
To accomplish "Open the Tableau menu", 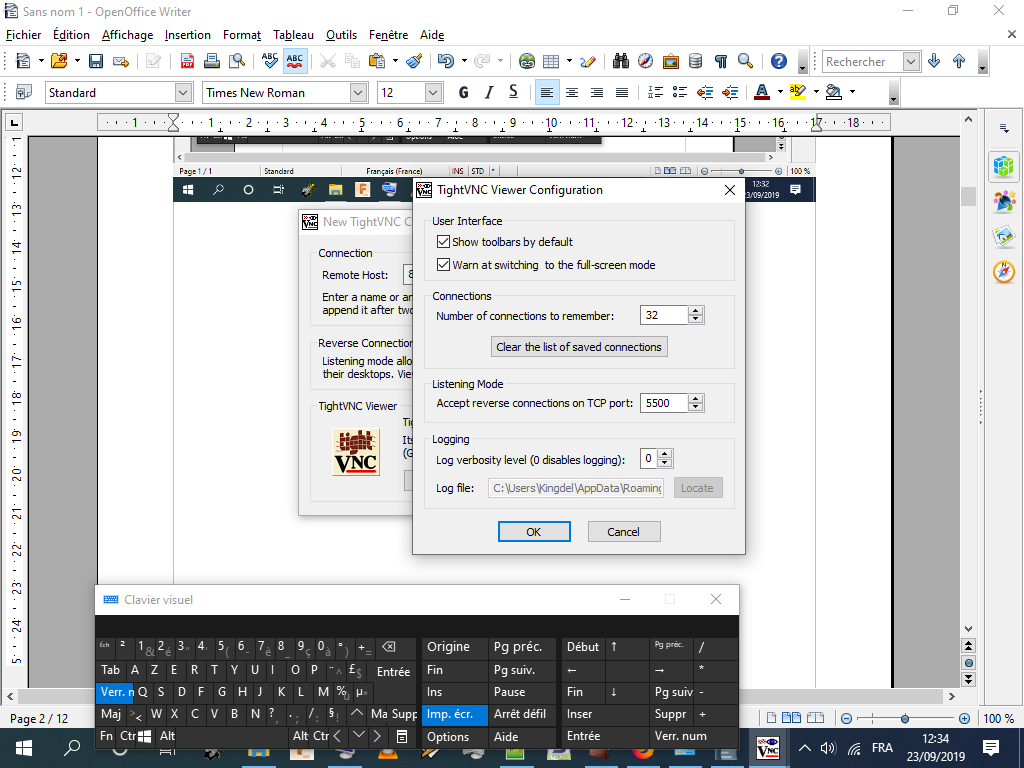I will [293, 35].
